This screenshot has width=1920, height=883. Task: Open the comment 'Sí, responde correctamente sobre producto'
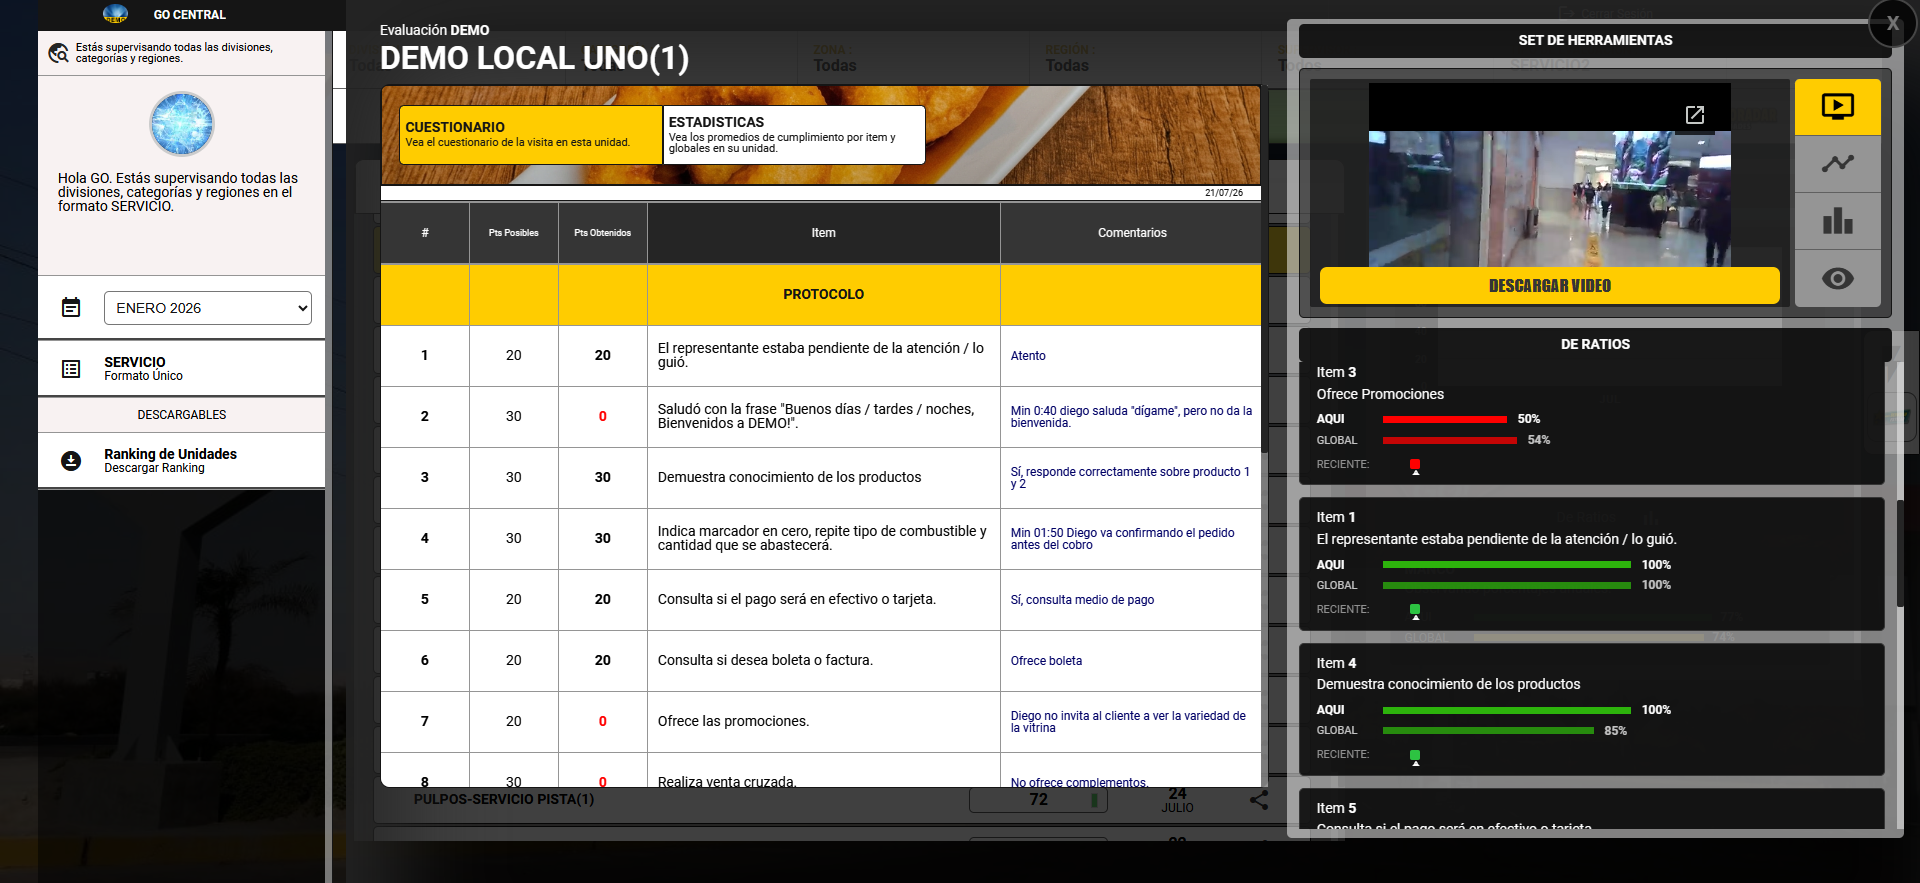[1131, 478]
